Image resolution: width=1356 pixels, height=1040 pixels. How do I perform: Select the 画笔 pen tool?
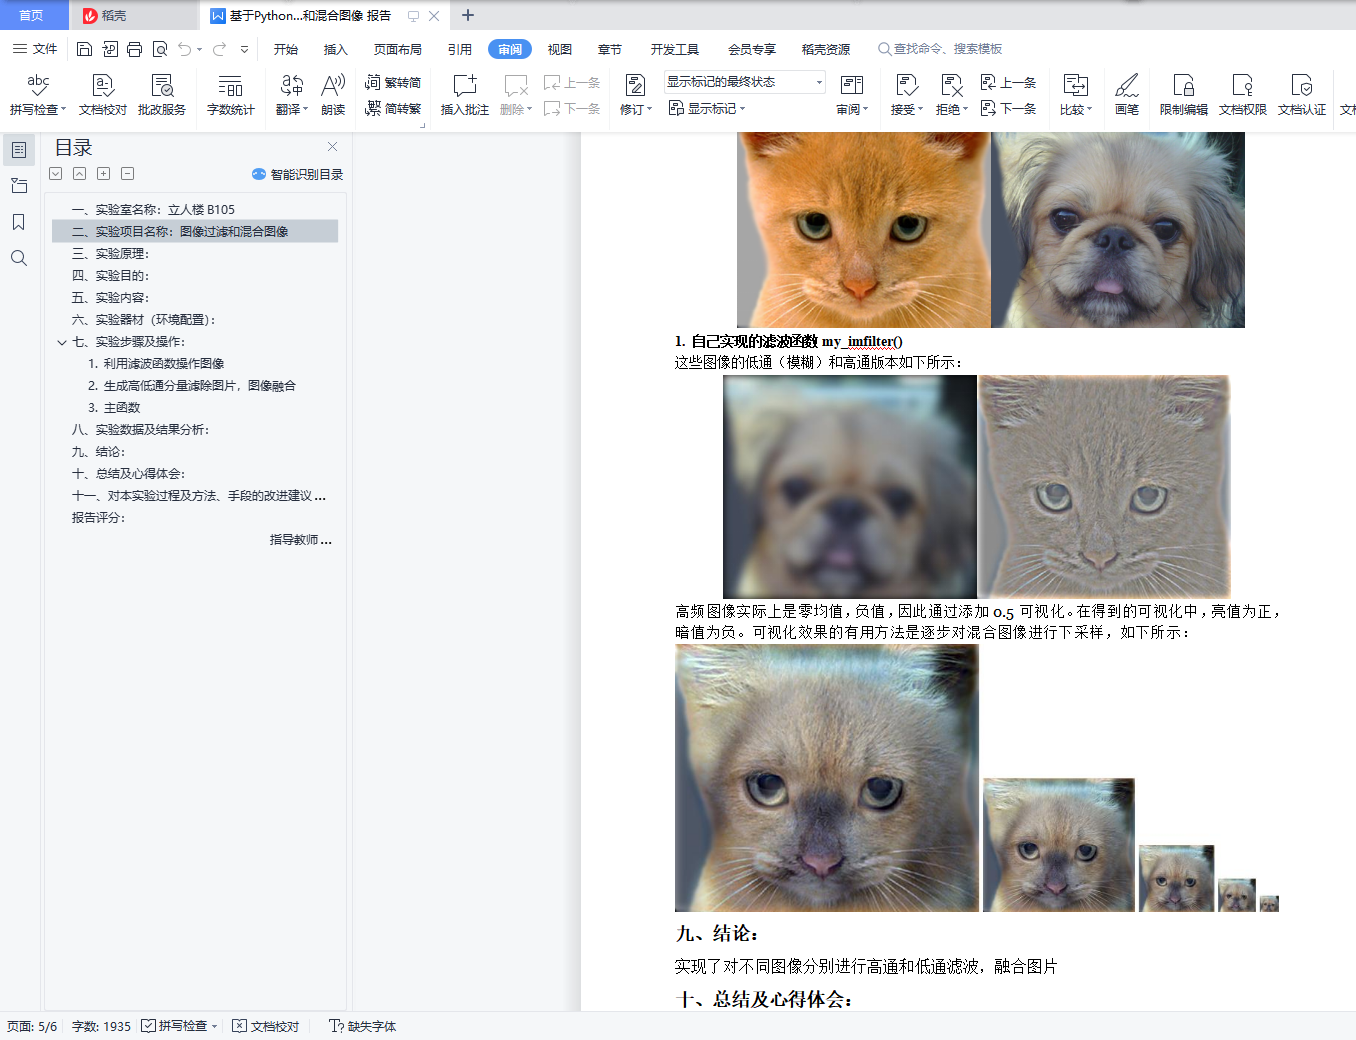point(1127,95)
